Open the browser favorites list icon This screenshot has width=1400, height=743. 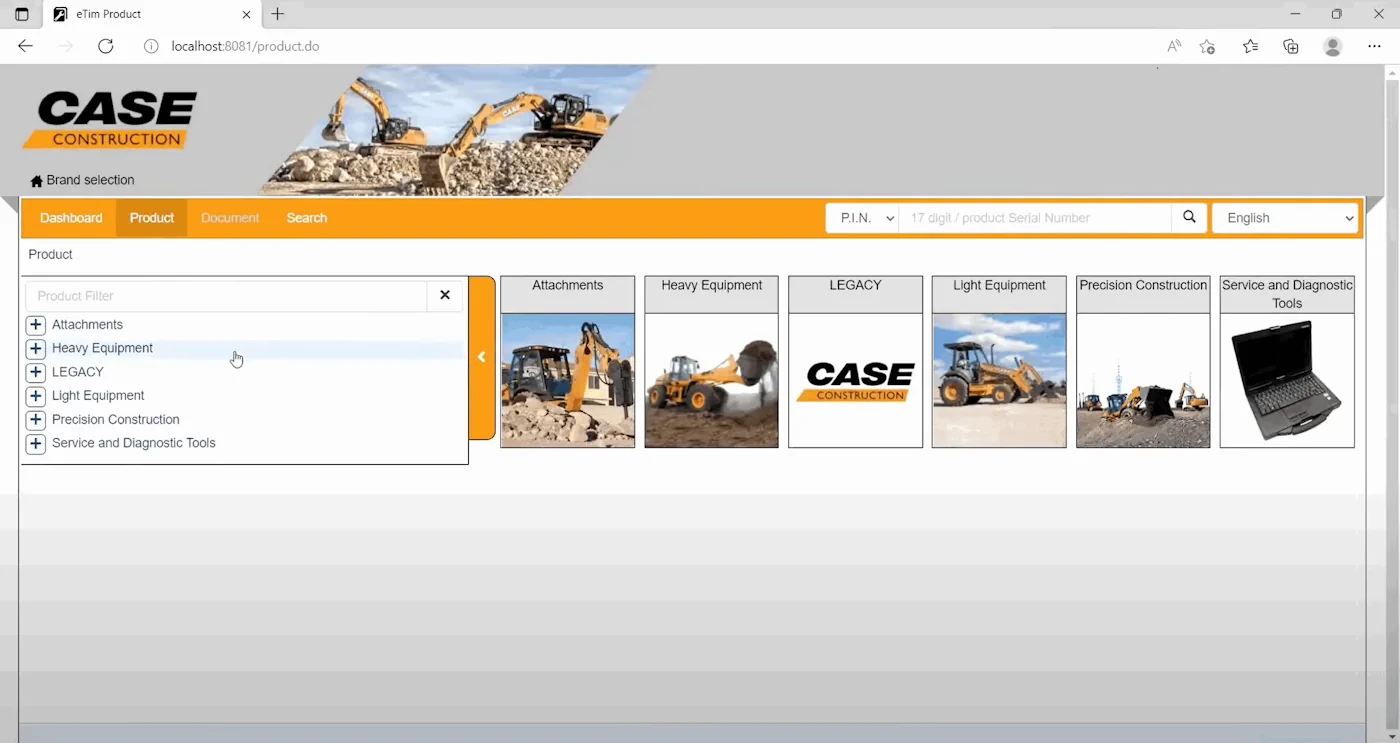coord(1250,46)
